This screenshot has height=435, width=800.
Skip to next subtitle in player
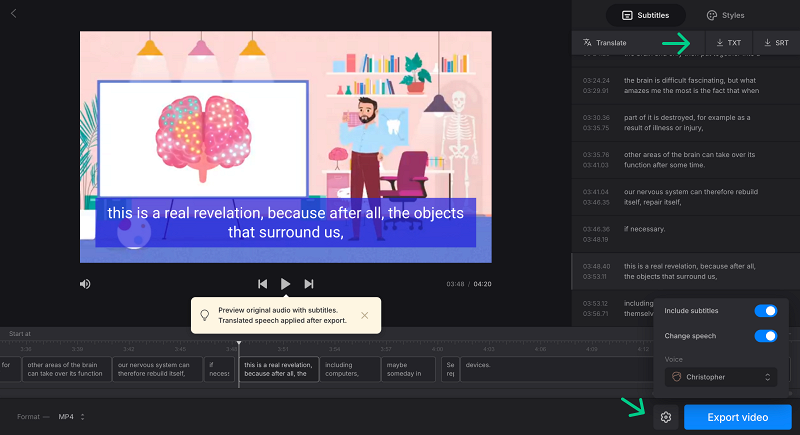[309, 284]
